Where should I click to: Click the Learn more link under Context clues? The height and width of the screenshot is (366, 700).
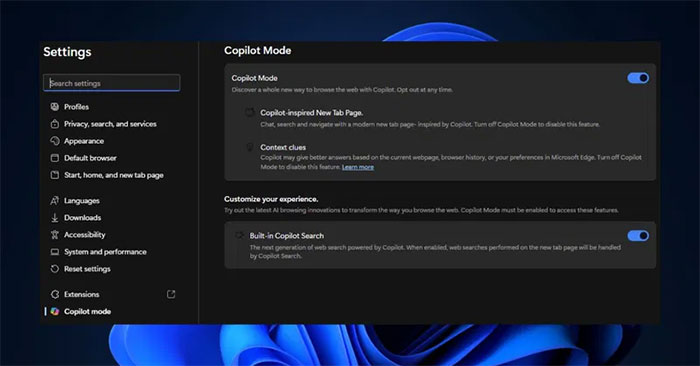(x=358, y=167)
